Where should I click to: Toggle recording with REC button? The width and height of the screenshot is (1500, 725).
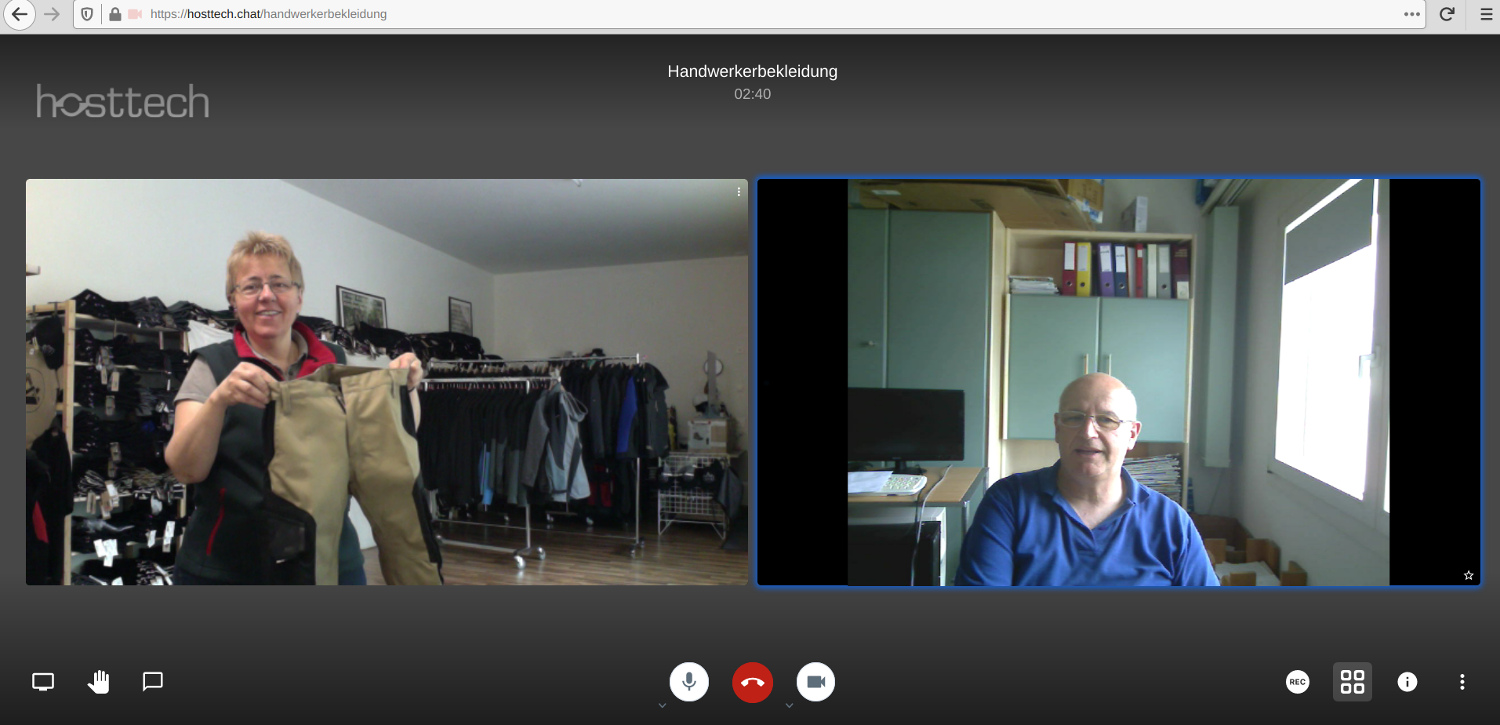point(1297,682)
